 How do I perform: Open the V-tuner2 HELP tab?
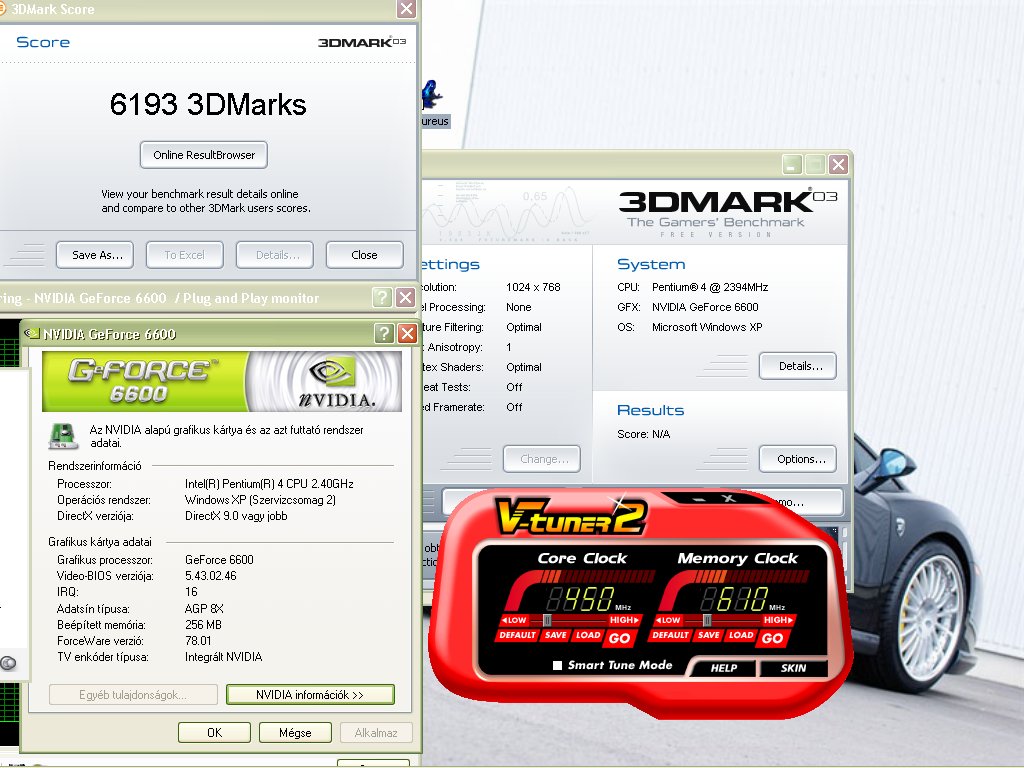[724, 667]
